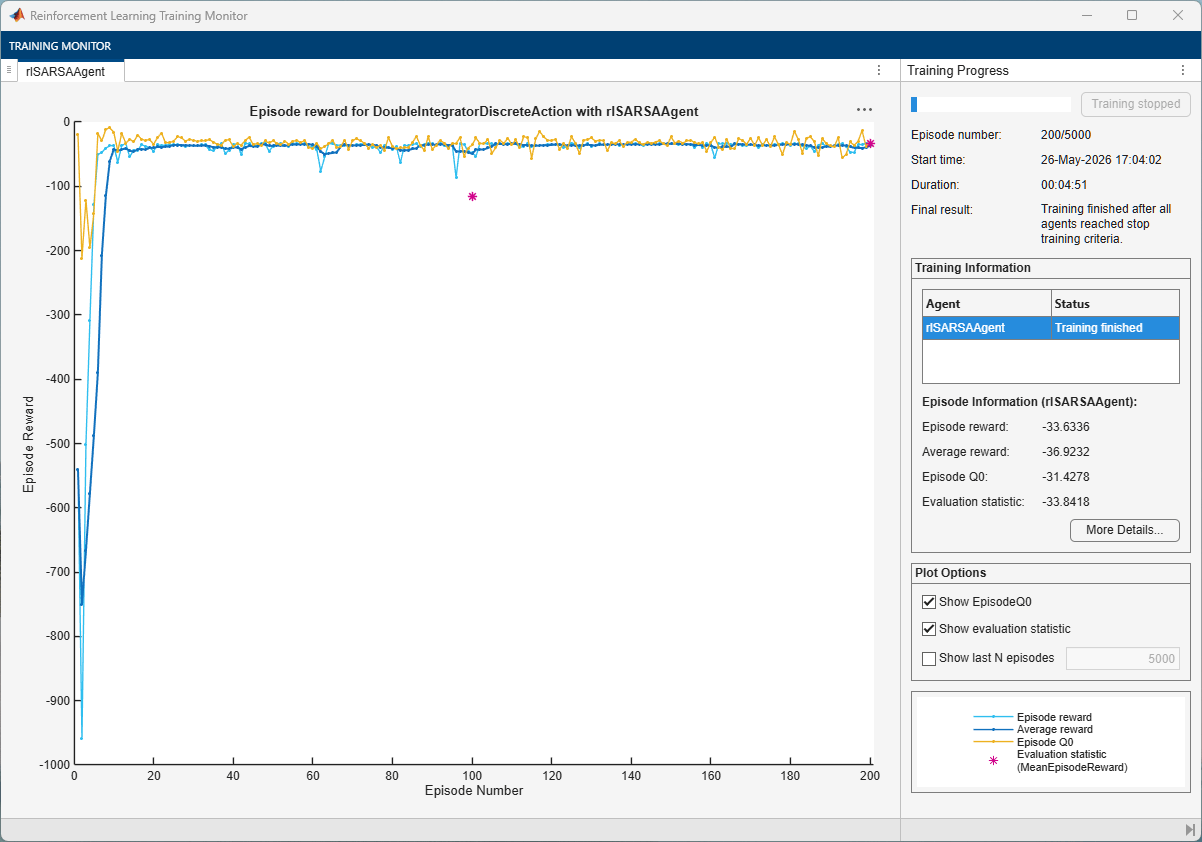This screenshot has height=842, width=1202.
Task: Click the MATLAB logo in title bar
Action: (17, 15)
